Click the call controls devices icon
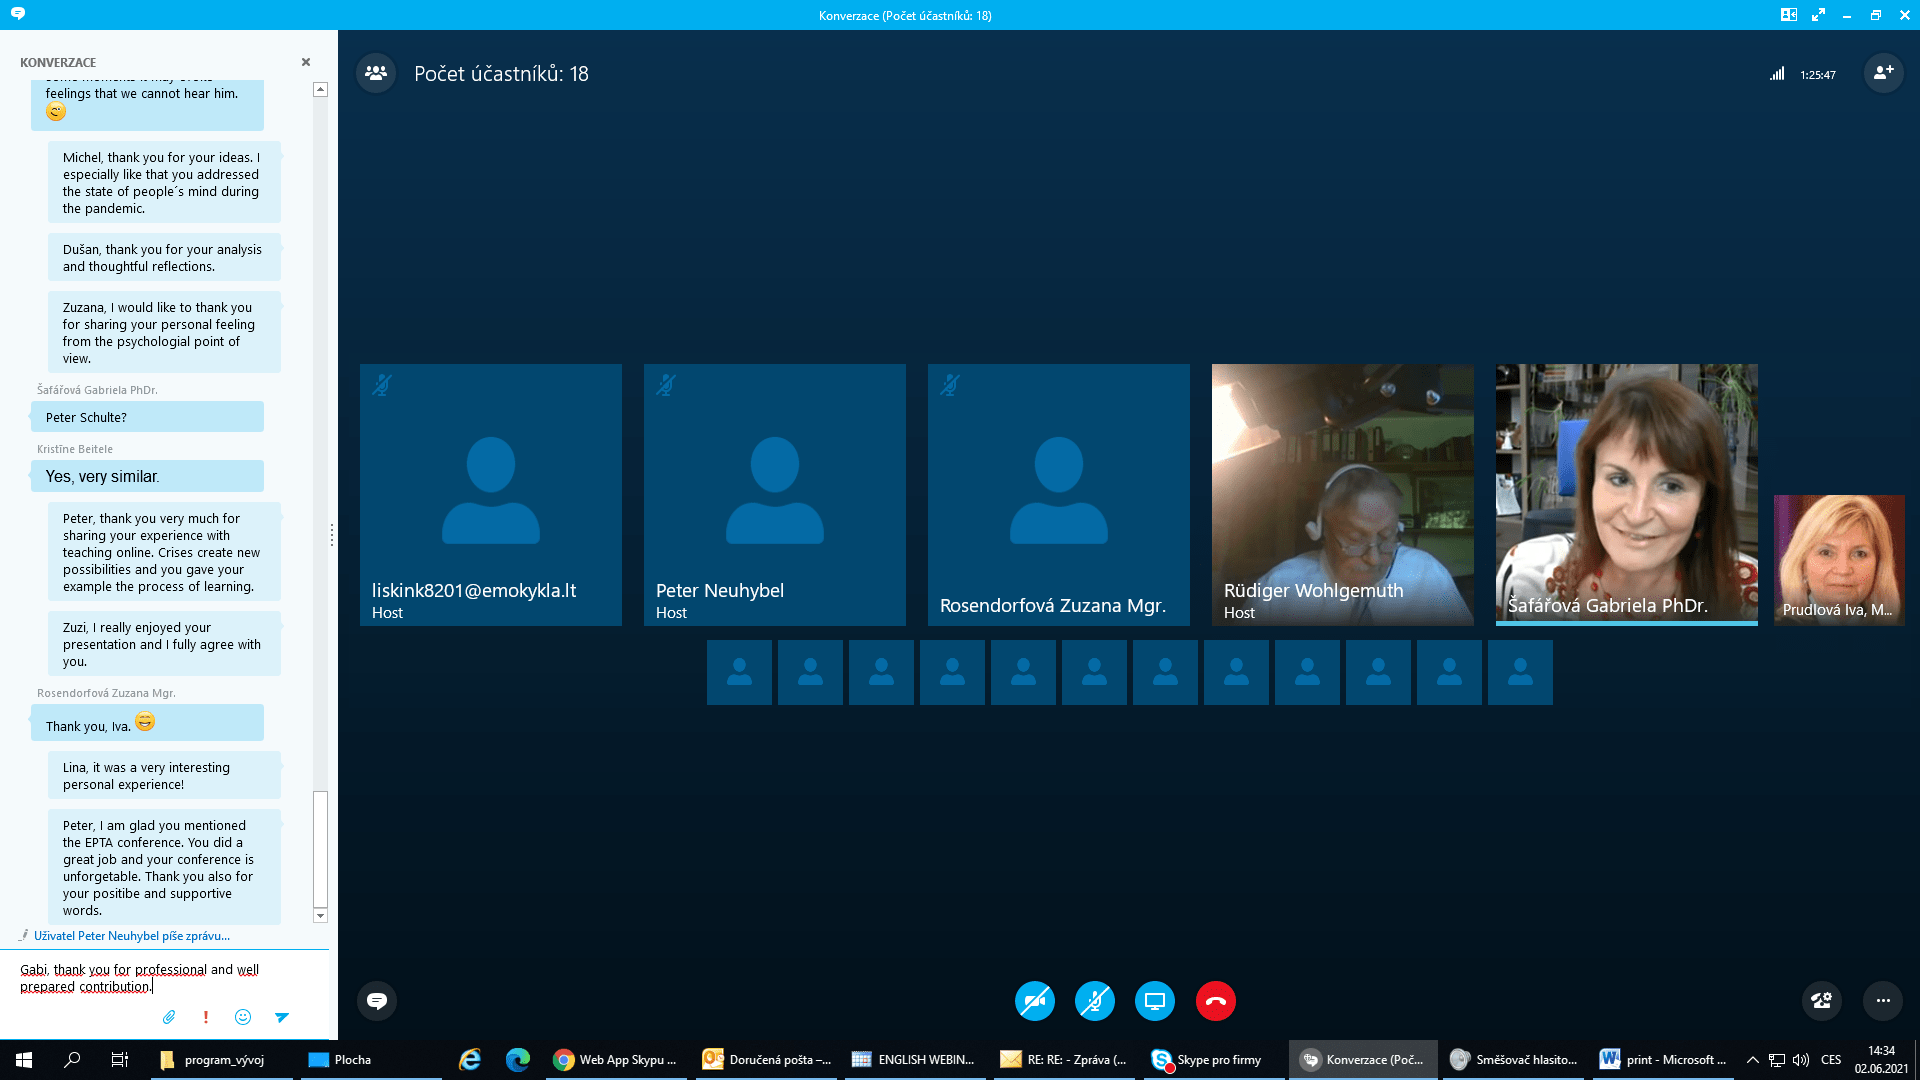1920x1080 pixels. point(1821,1001)
